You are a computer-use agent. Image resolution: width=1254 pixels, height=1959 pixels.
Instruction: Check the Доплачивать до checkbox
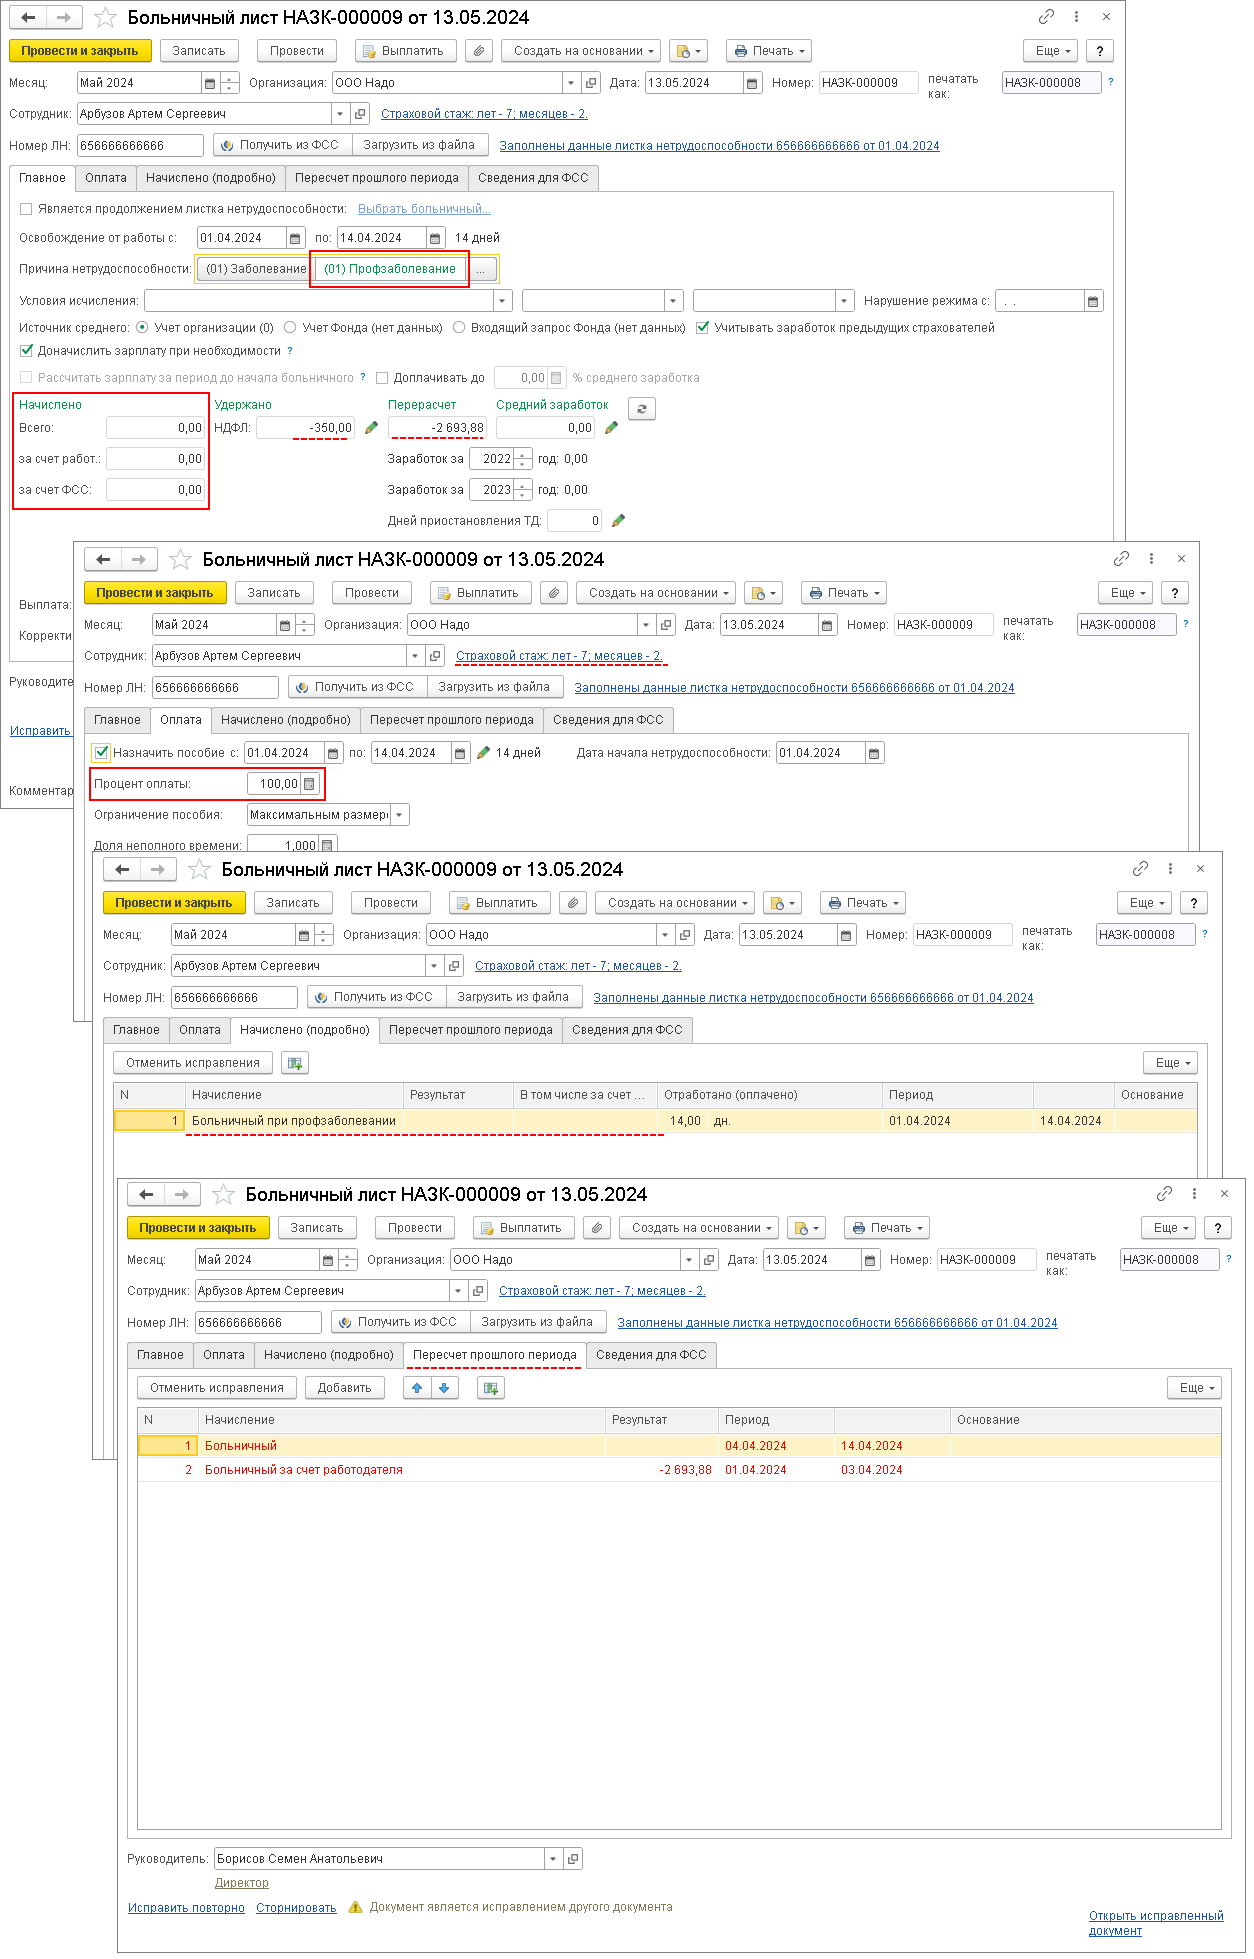tap(382, 378)
